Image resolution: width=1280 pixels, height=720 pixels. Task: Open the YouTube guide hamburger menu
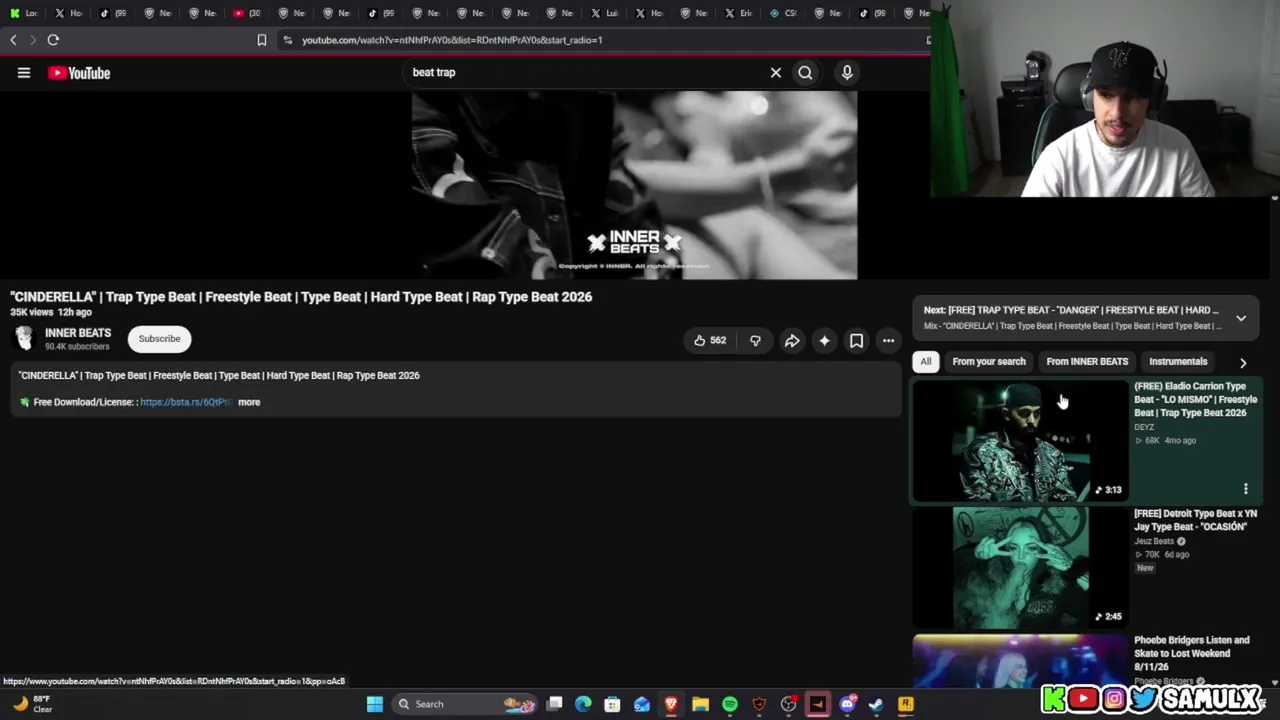point(24,73)
